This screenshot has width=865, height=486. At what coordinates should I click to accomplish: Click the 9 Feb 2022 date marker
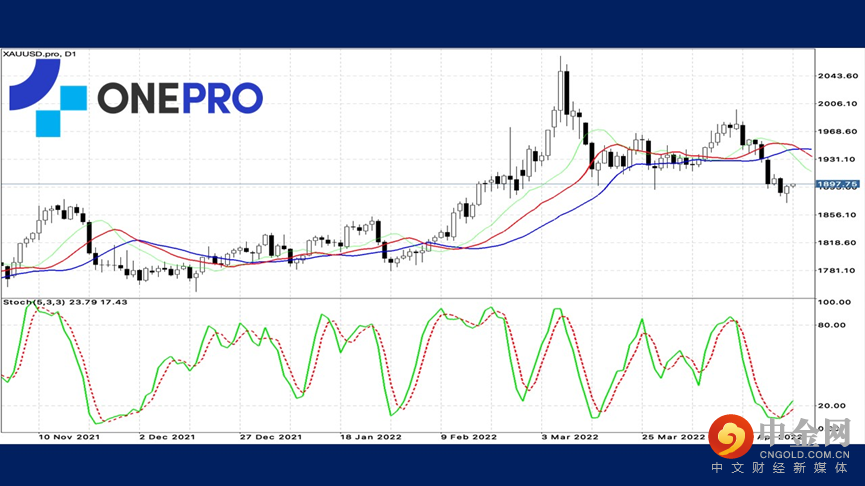pyautogui.click(x=469, y=437)
